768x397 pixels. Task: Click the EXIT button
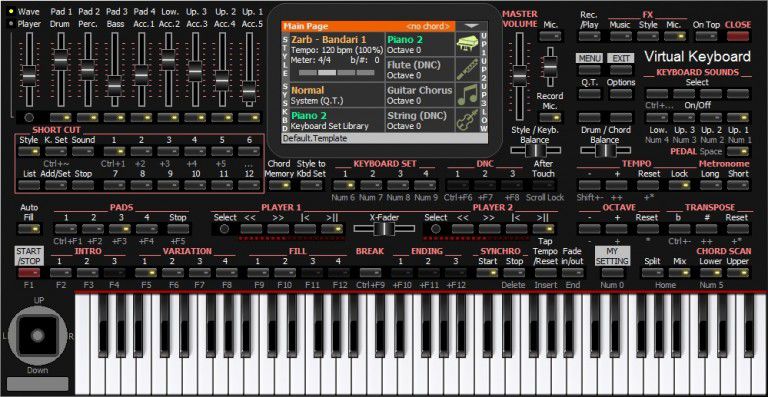pos(621,58)
